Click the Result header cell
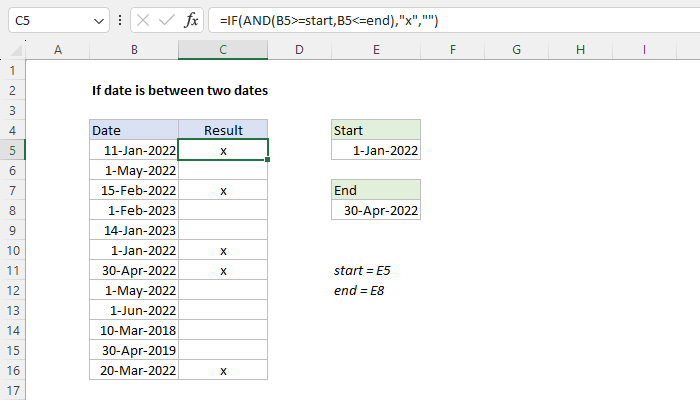Image resolution: width=700 pixels, height=400 pixels. 223,130
